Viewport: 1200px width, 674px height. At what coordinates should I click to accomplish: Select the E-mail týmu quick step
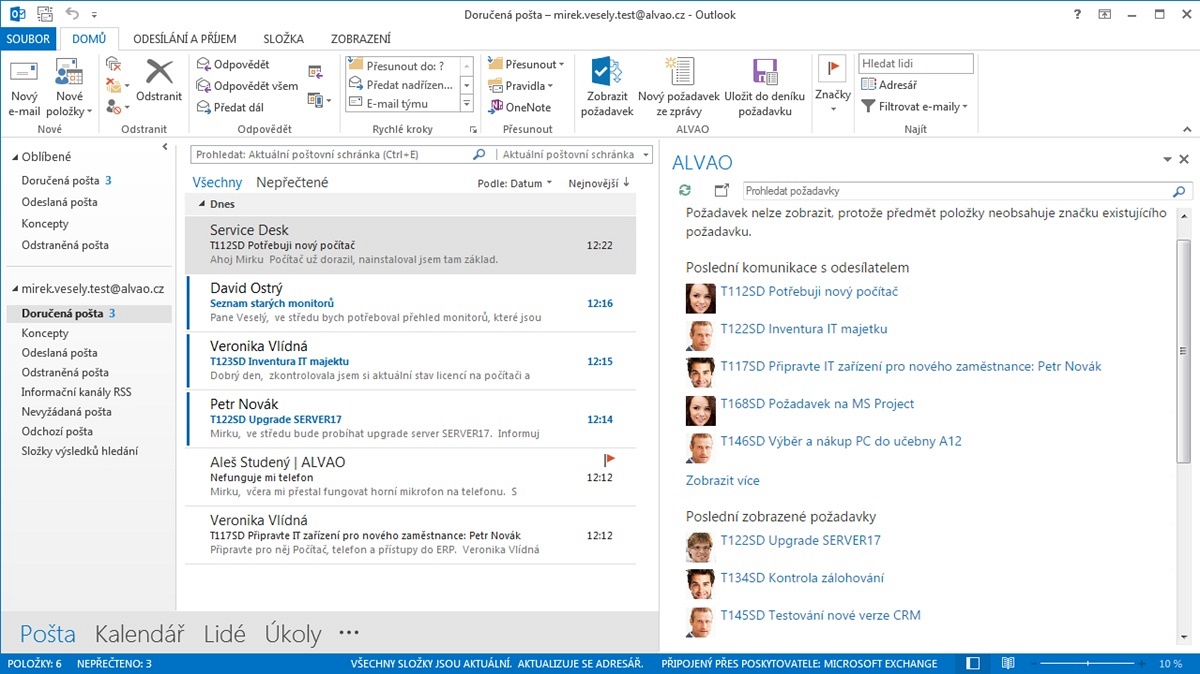tap(403, 104)
